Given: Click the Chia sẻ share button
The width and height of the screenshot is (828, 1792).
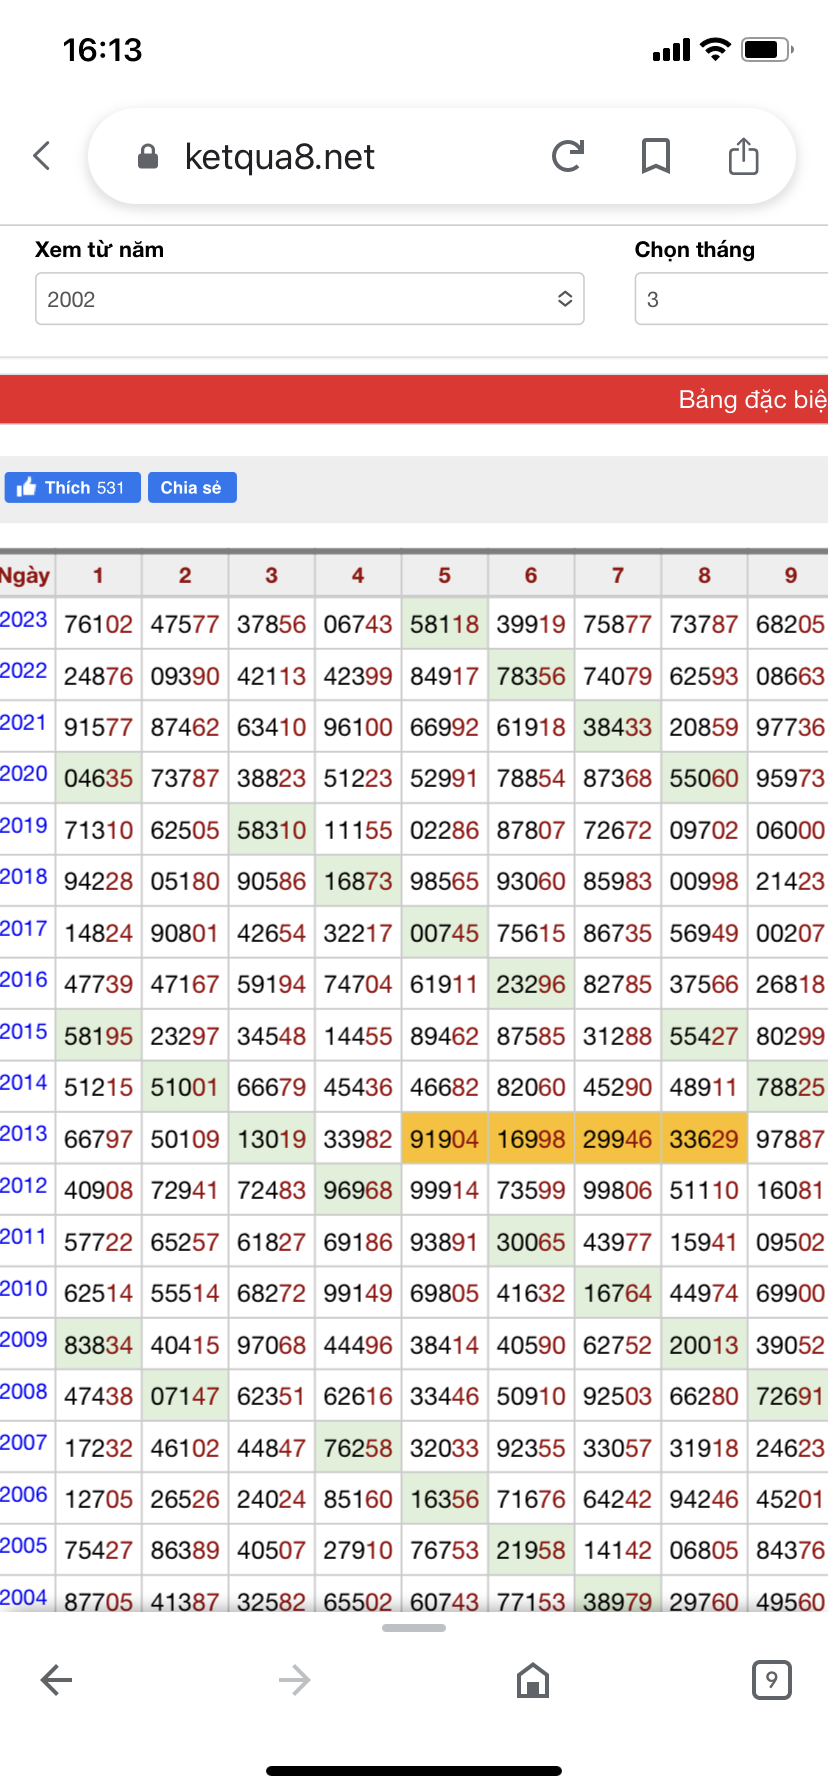Looking at the screenshot, I should (x=192, y=487).
